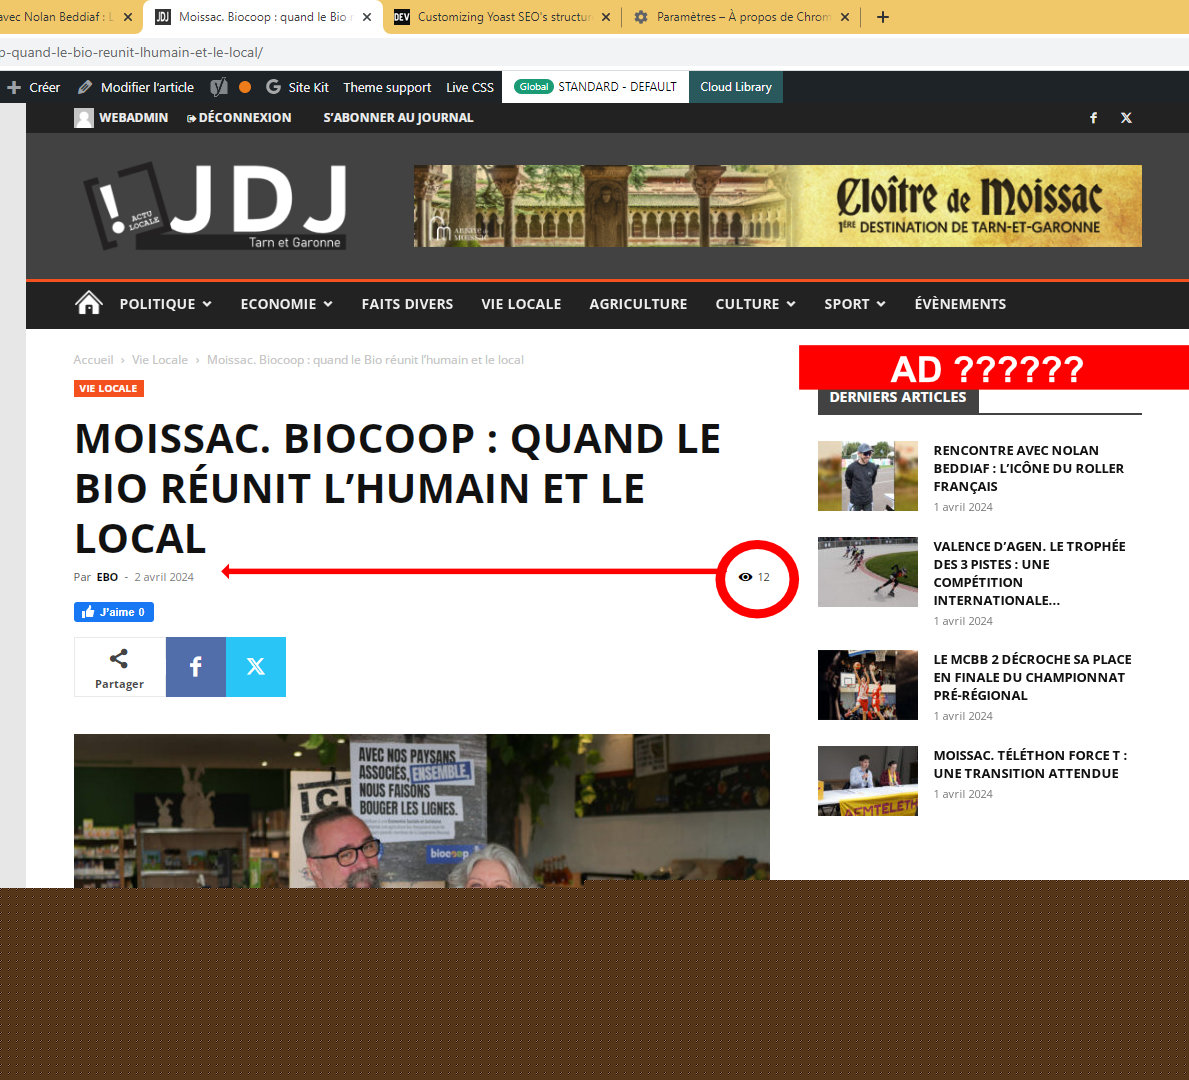Open Faits Divers section

click(x=407, y=304)
